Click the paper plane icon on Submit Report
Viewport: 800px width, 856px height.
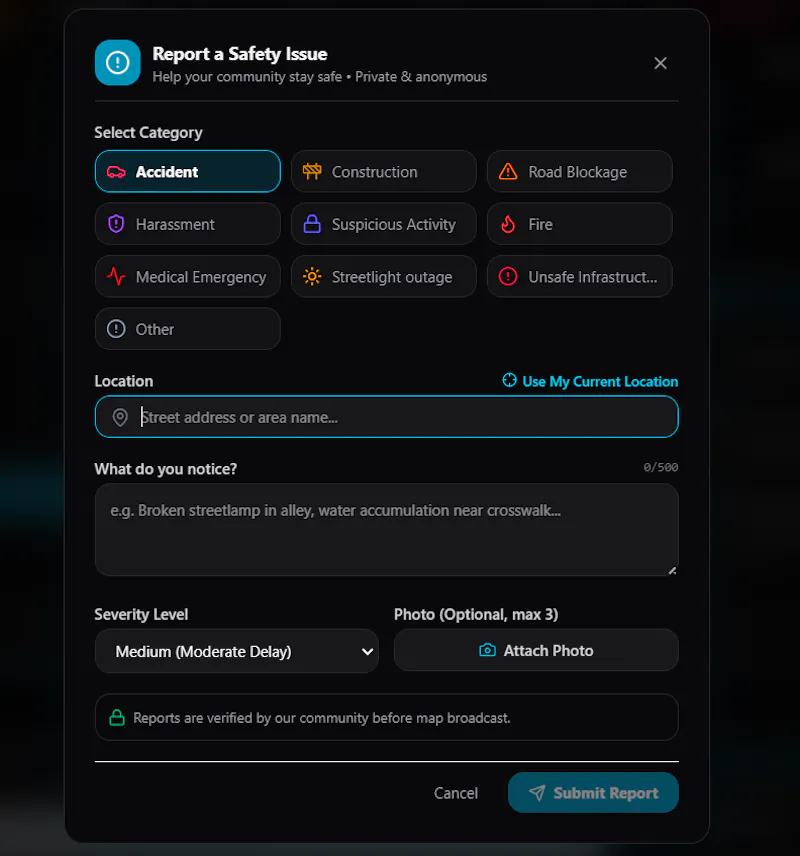pyautogui.click(x=537, y=793)
